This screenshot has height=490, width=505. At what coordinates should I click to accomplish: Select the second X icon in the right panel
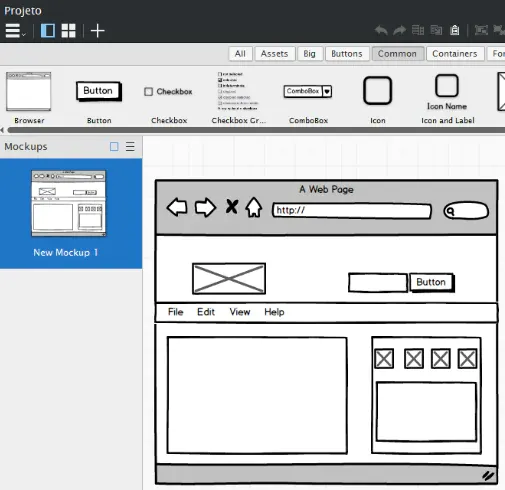[x=414, y=359]
